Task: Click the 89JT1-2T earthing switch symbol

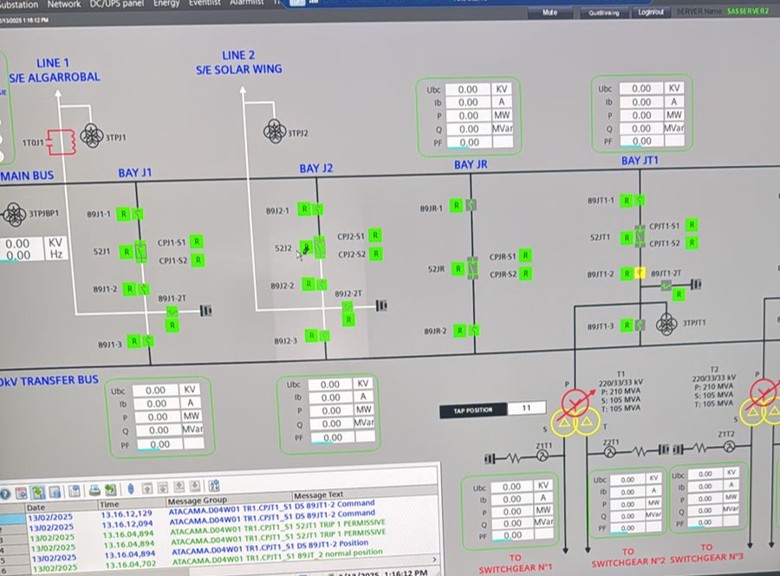Action: (668, 287)
